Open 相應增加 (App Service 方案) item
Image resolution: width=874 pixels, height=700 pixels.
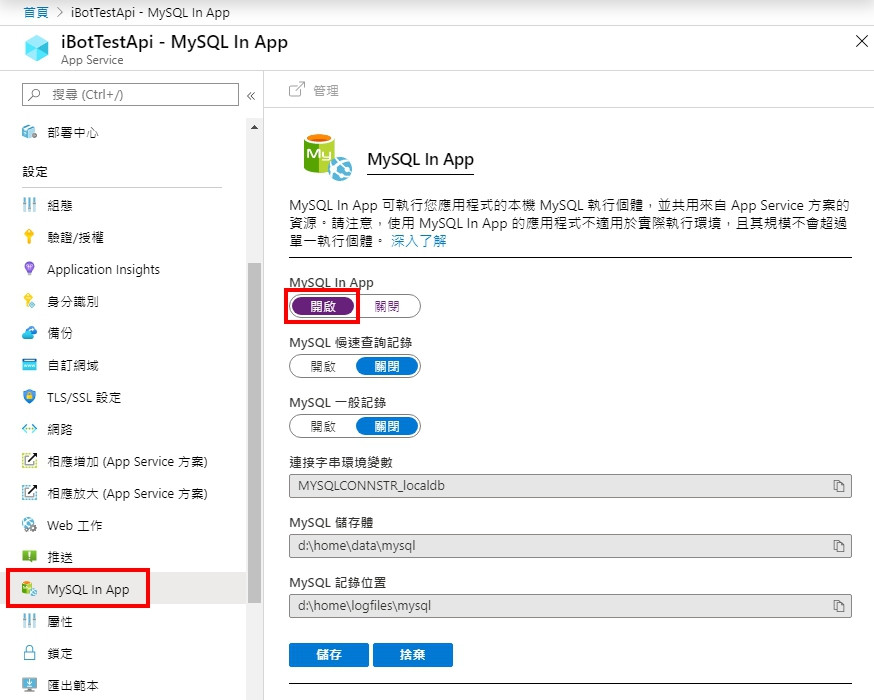126,461
